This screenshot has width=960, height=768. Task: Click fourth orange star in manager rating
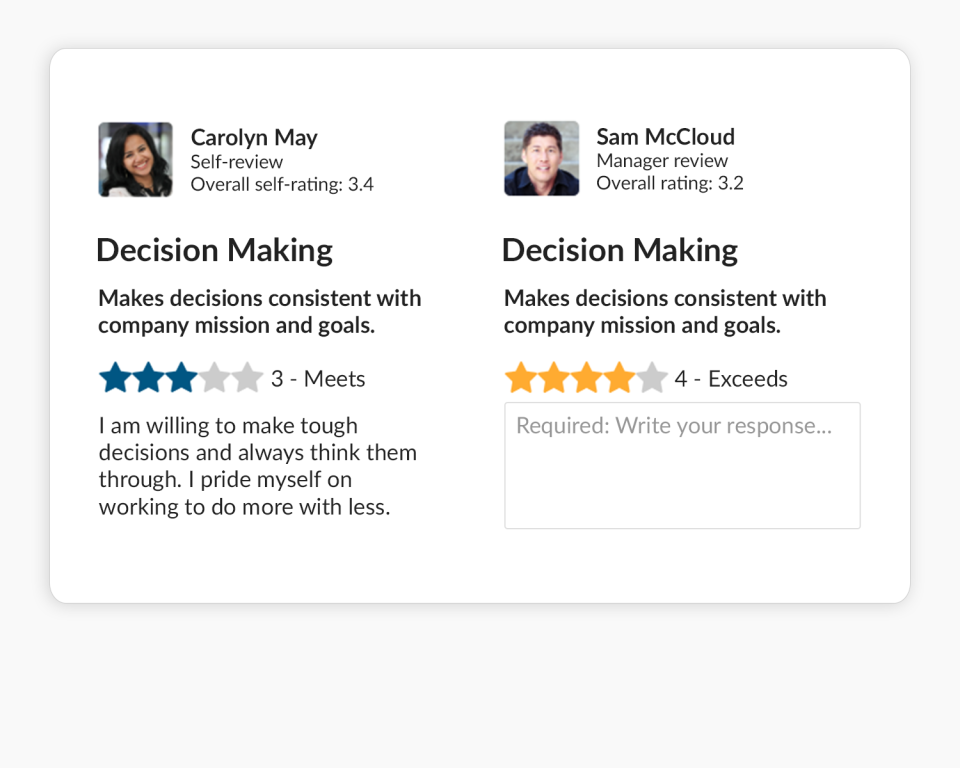click(619, 378)
